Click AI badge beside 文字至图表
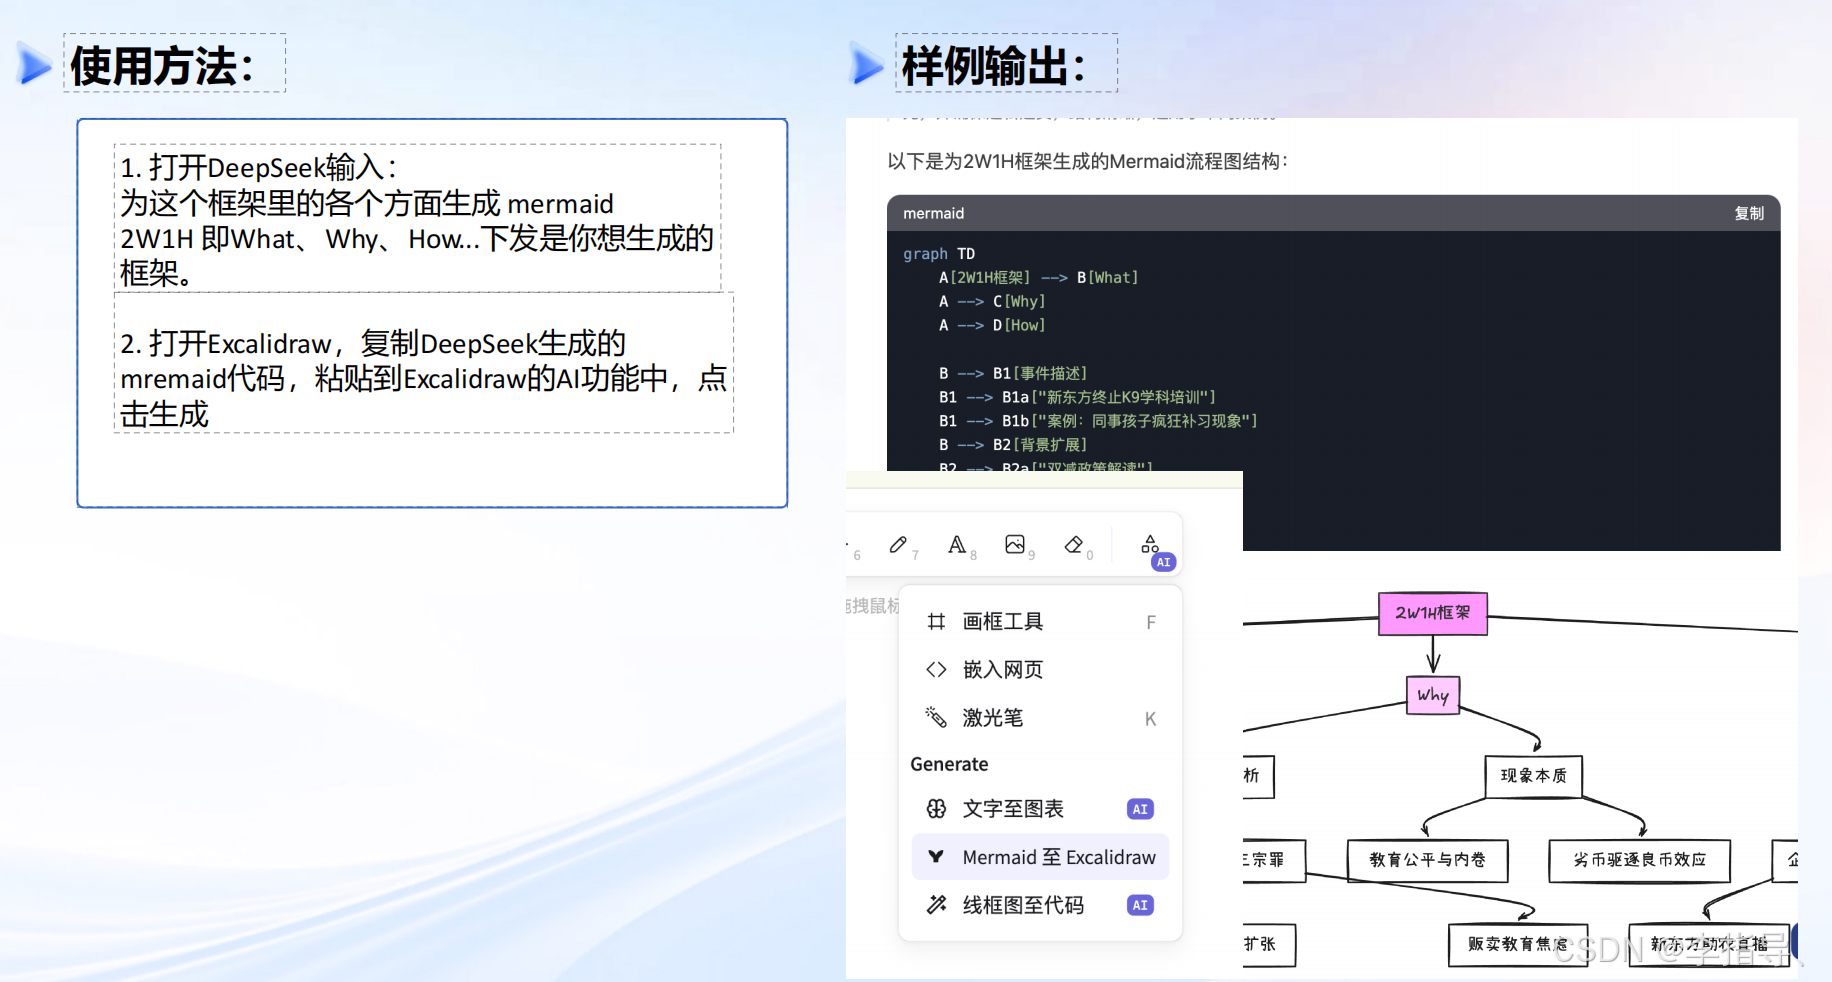This screenshot has width=1832, height=982. [x=1140, y=809]
